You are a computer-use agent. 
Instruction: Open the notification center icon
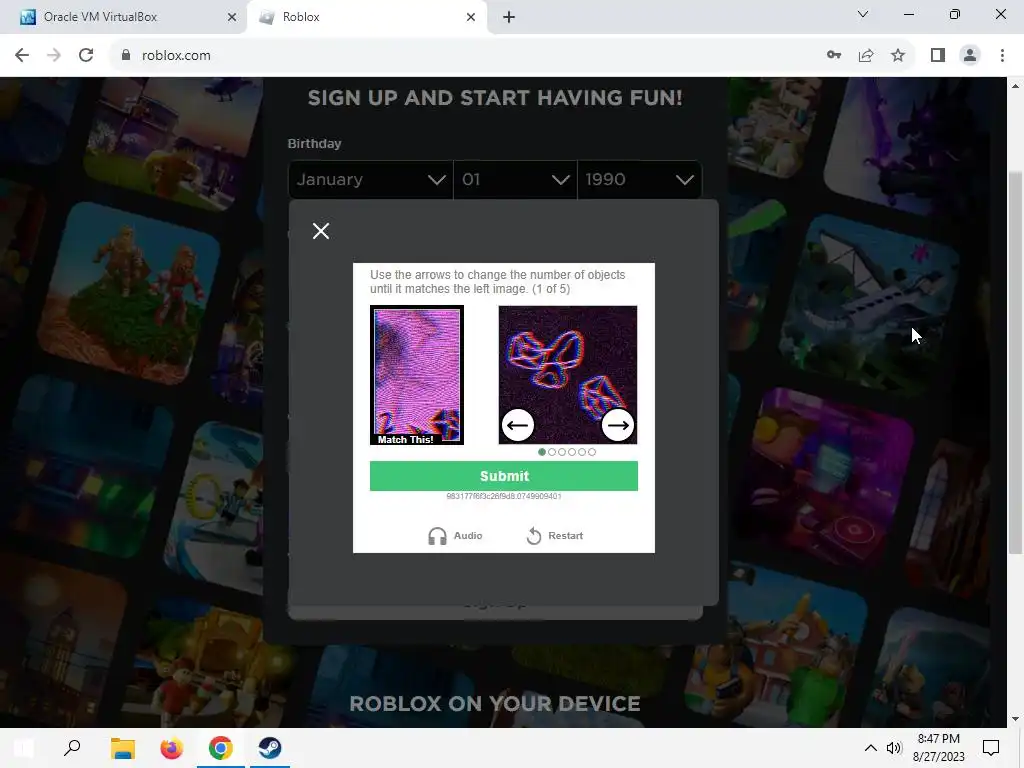(x=991, y=748)
